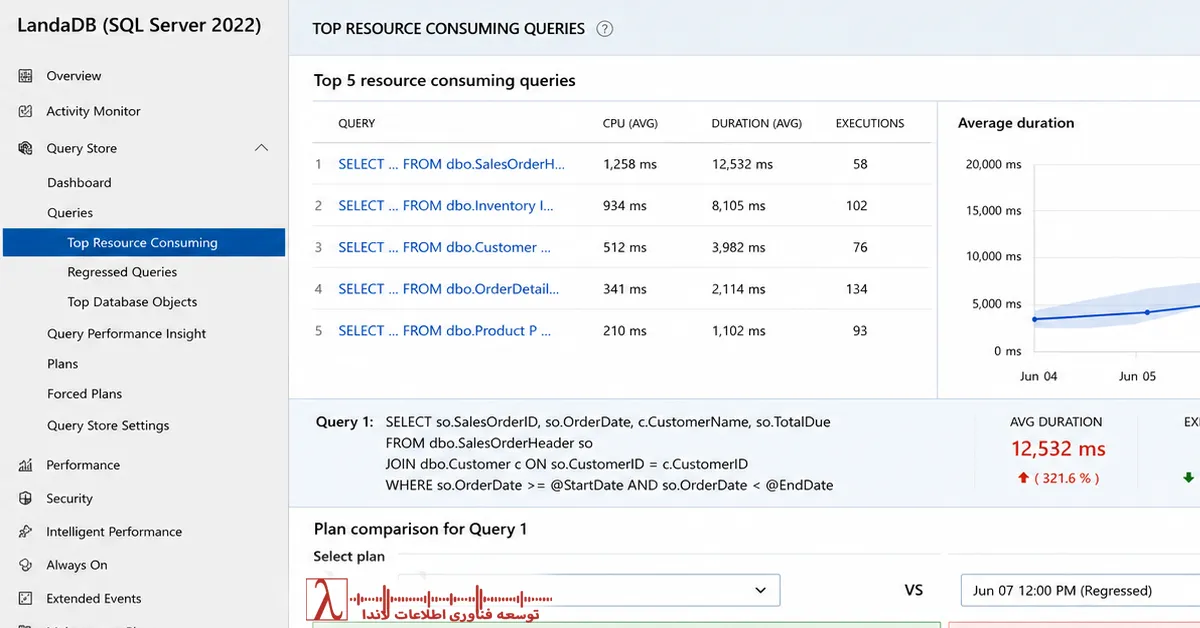
Task: Click the Plan comparison for Query 1 heading
Action: (420, 529)
